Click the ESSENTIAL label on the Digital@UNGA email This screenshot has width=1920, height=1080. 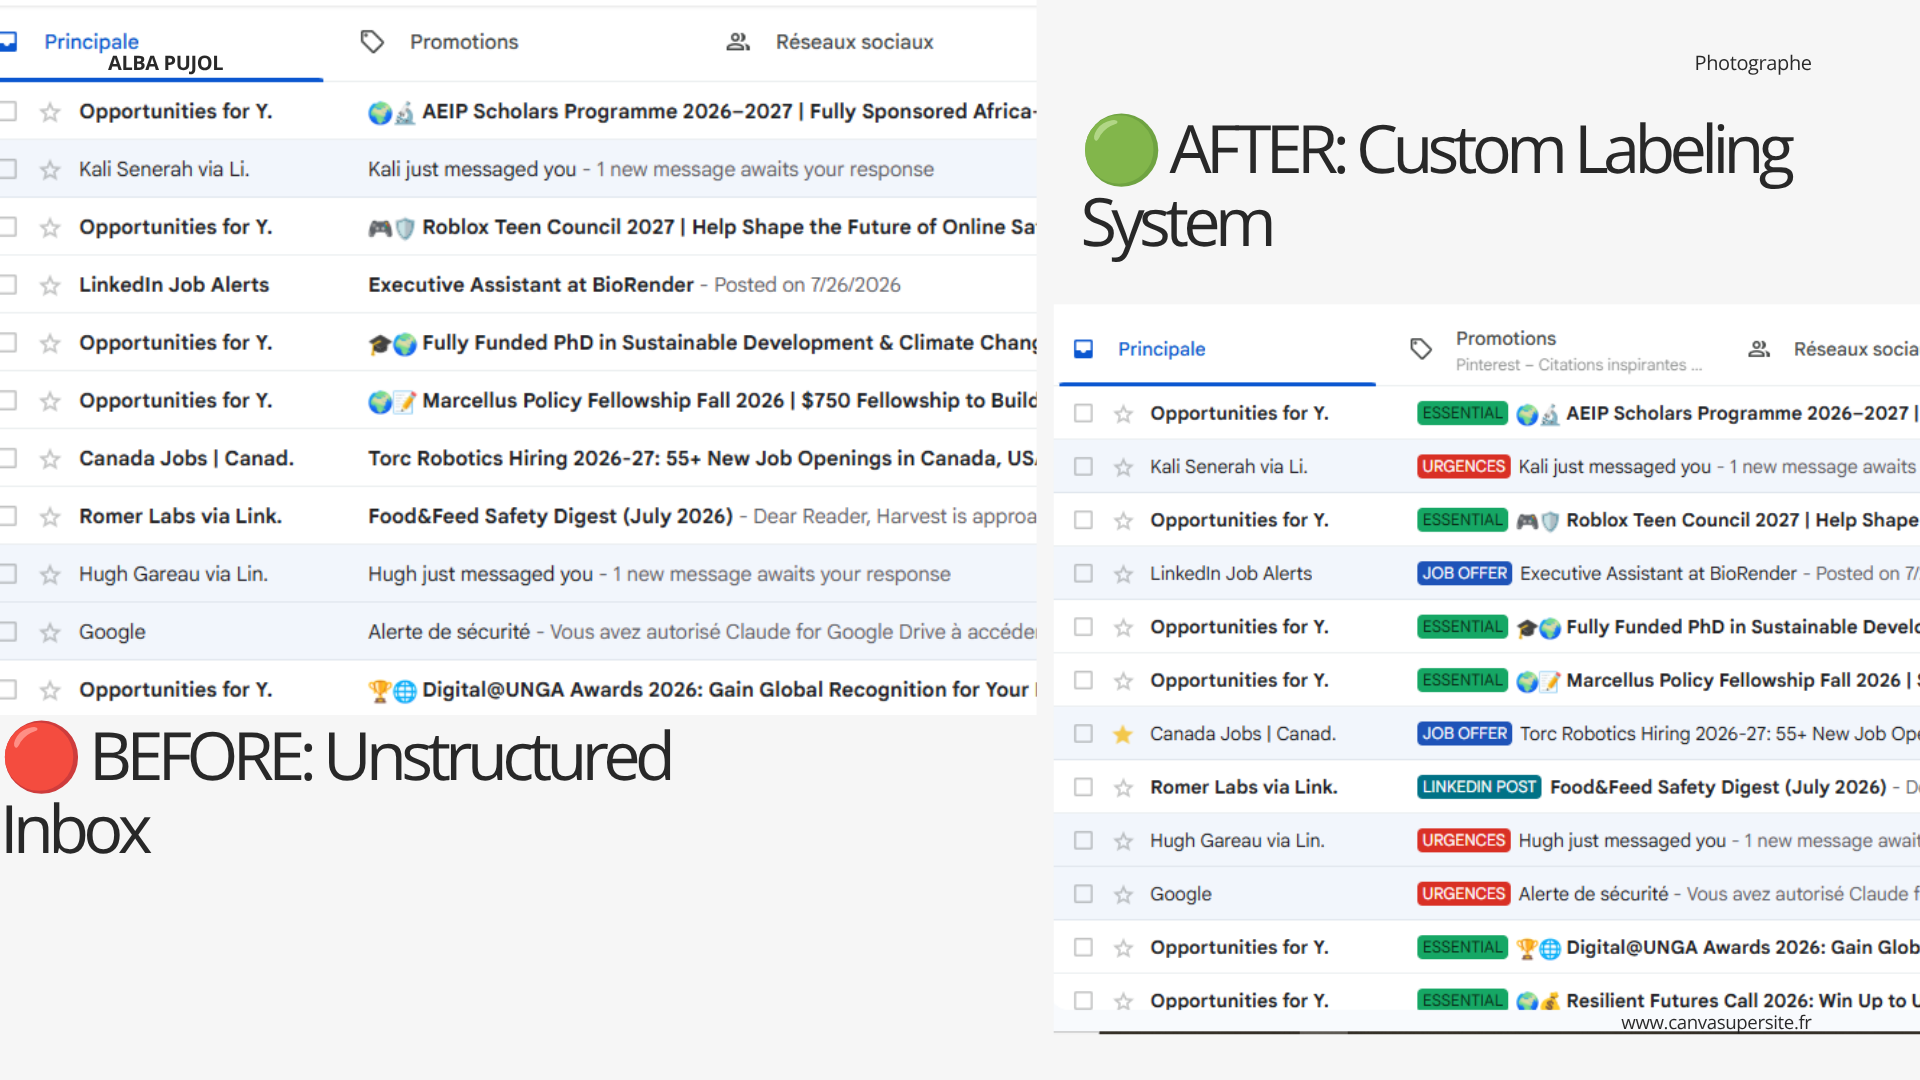coord(1462,948)
